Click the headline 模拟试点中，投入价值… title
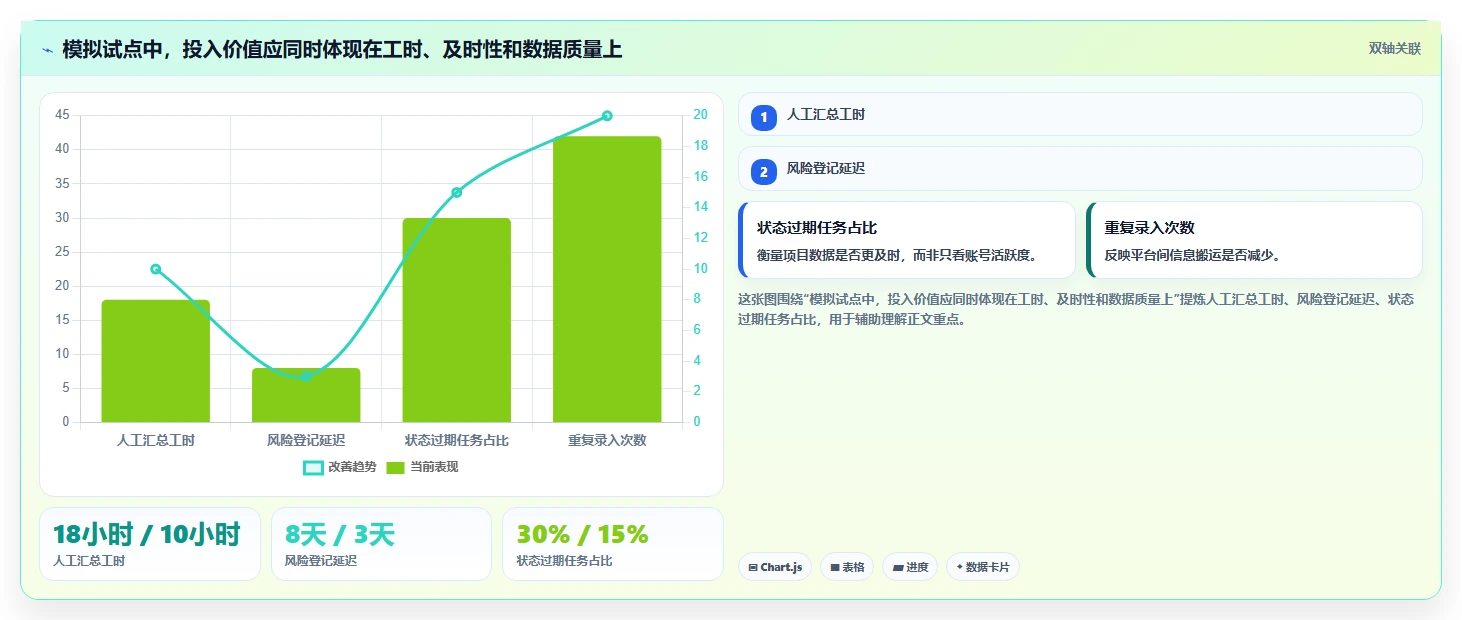This screenshot has width=1462, height=620. [342, 49]
